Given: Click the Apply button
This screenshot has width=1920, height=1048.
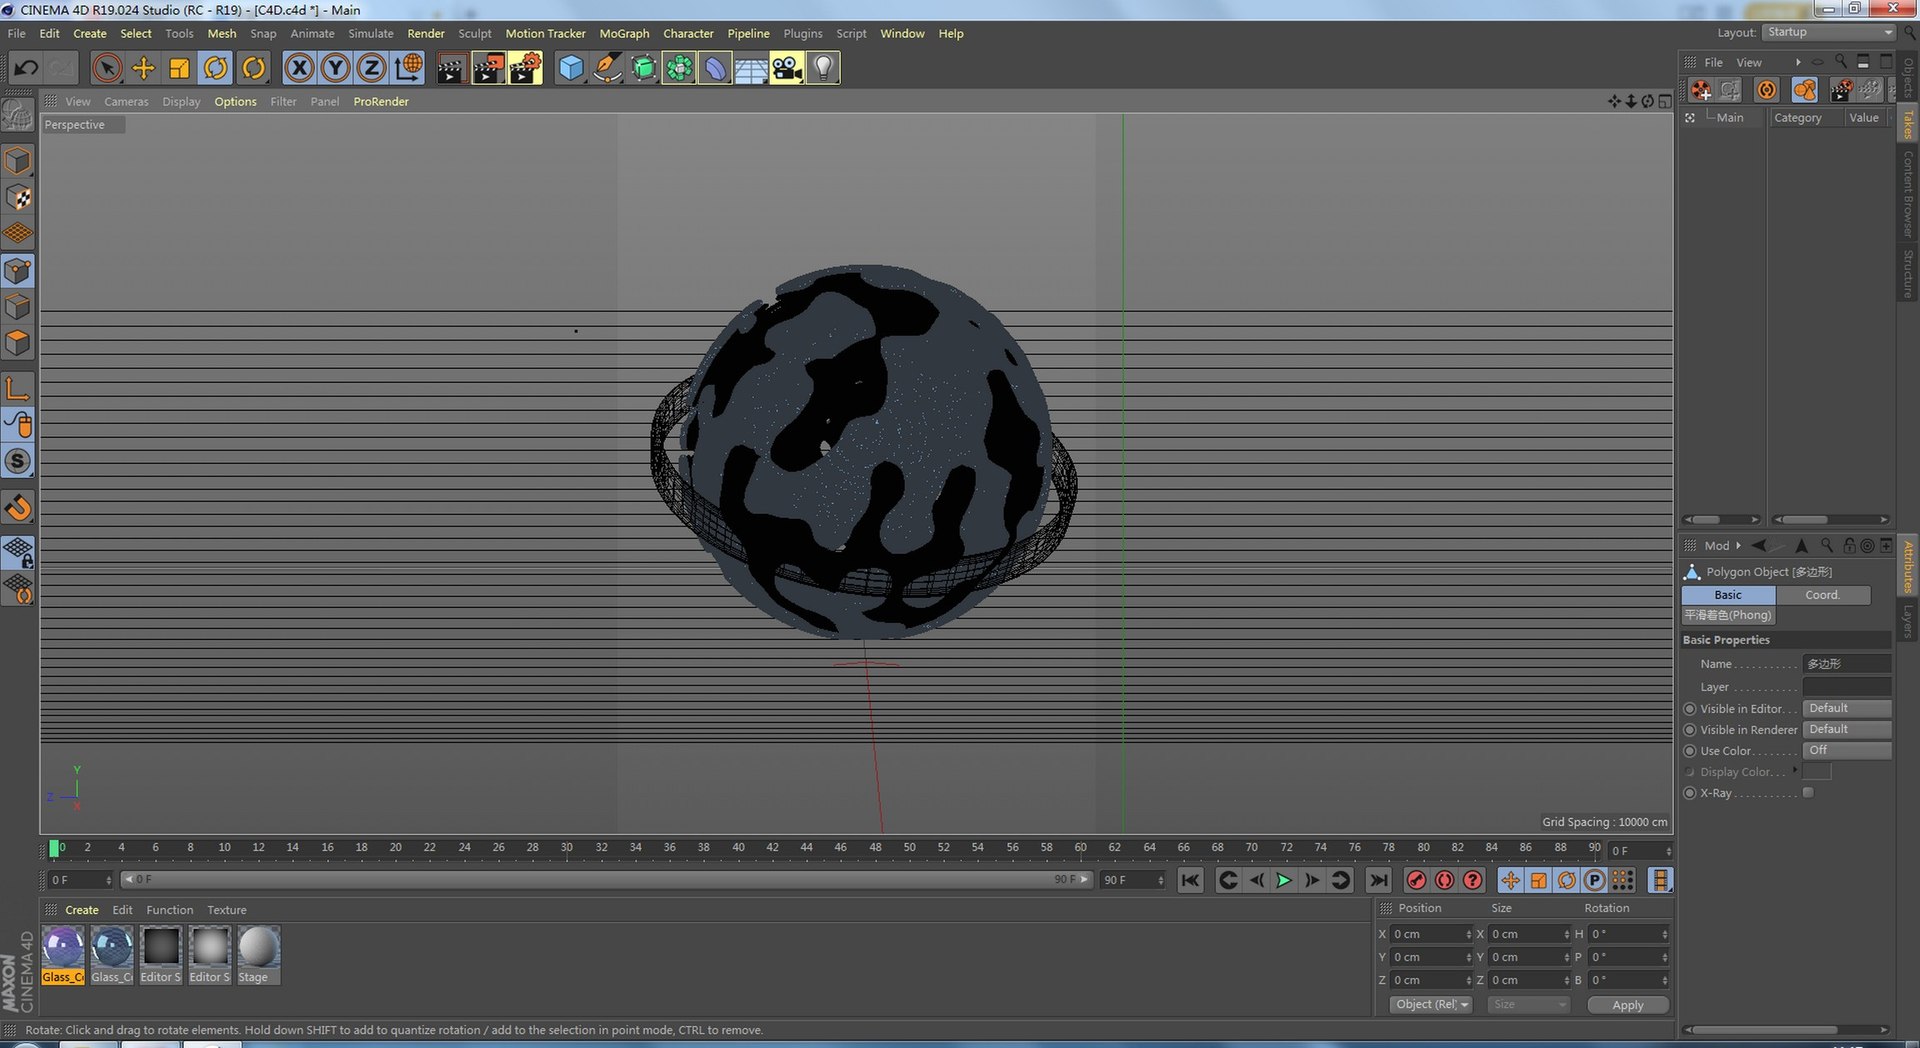Looking at the screenshot, I should [1628, 1005].
